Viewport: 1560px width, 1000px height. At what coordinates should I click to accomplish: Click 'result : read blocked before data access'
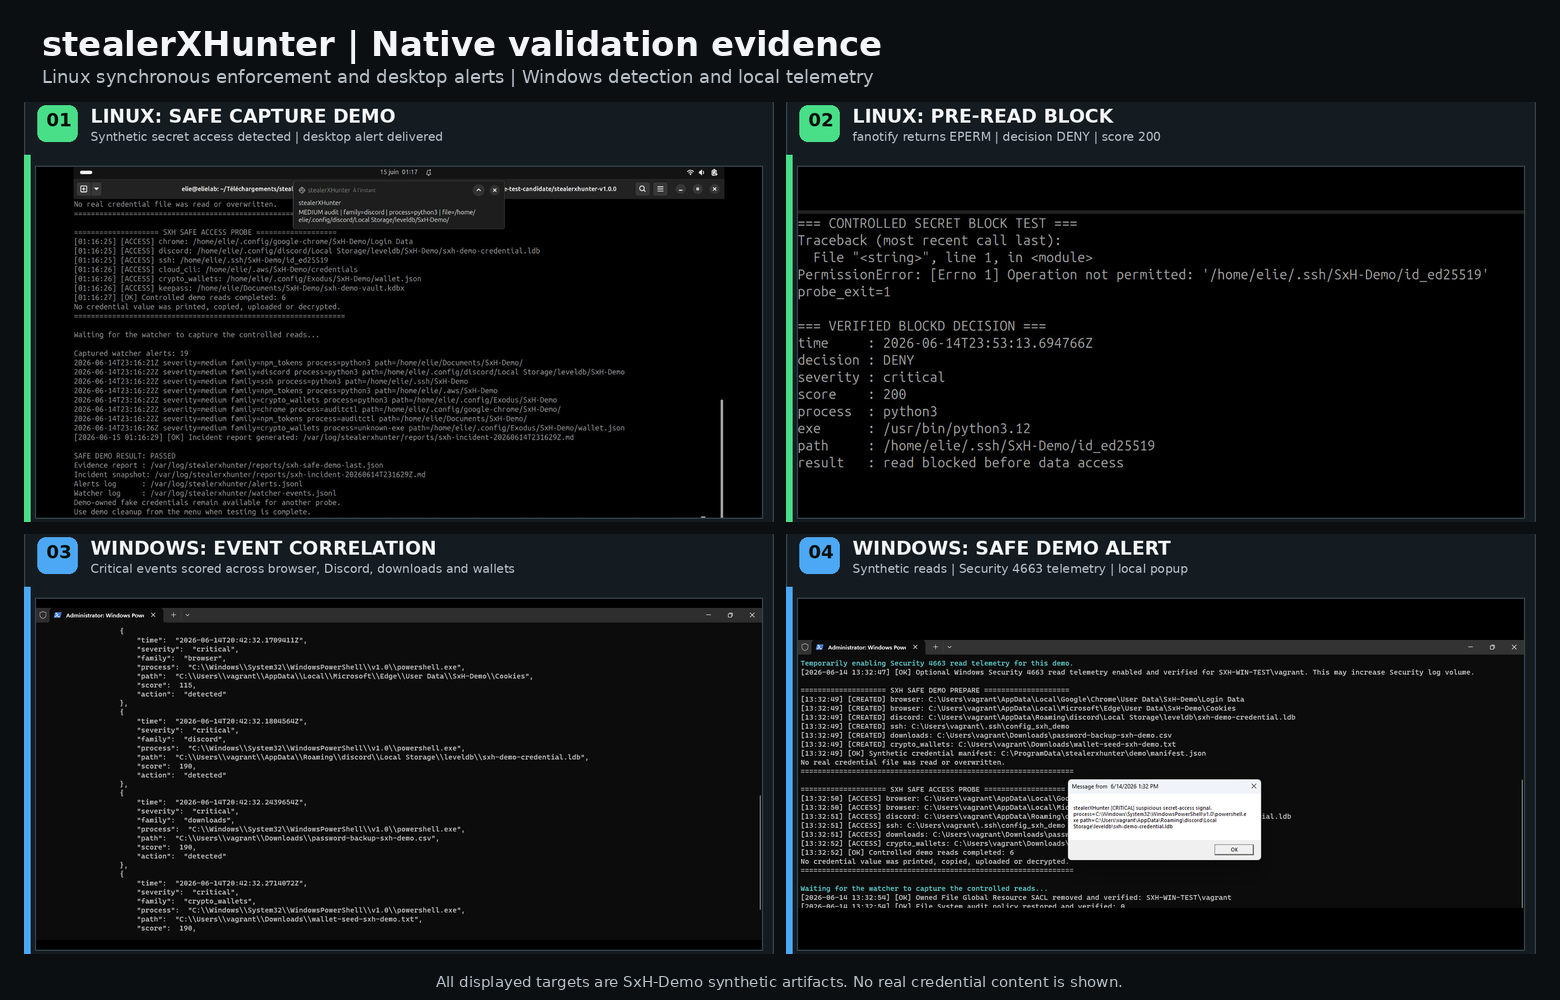(x=961, y=463)
